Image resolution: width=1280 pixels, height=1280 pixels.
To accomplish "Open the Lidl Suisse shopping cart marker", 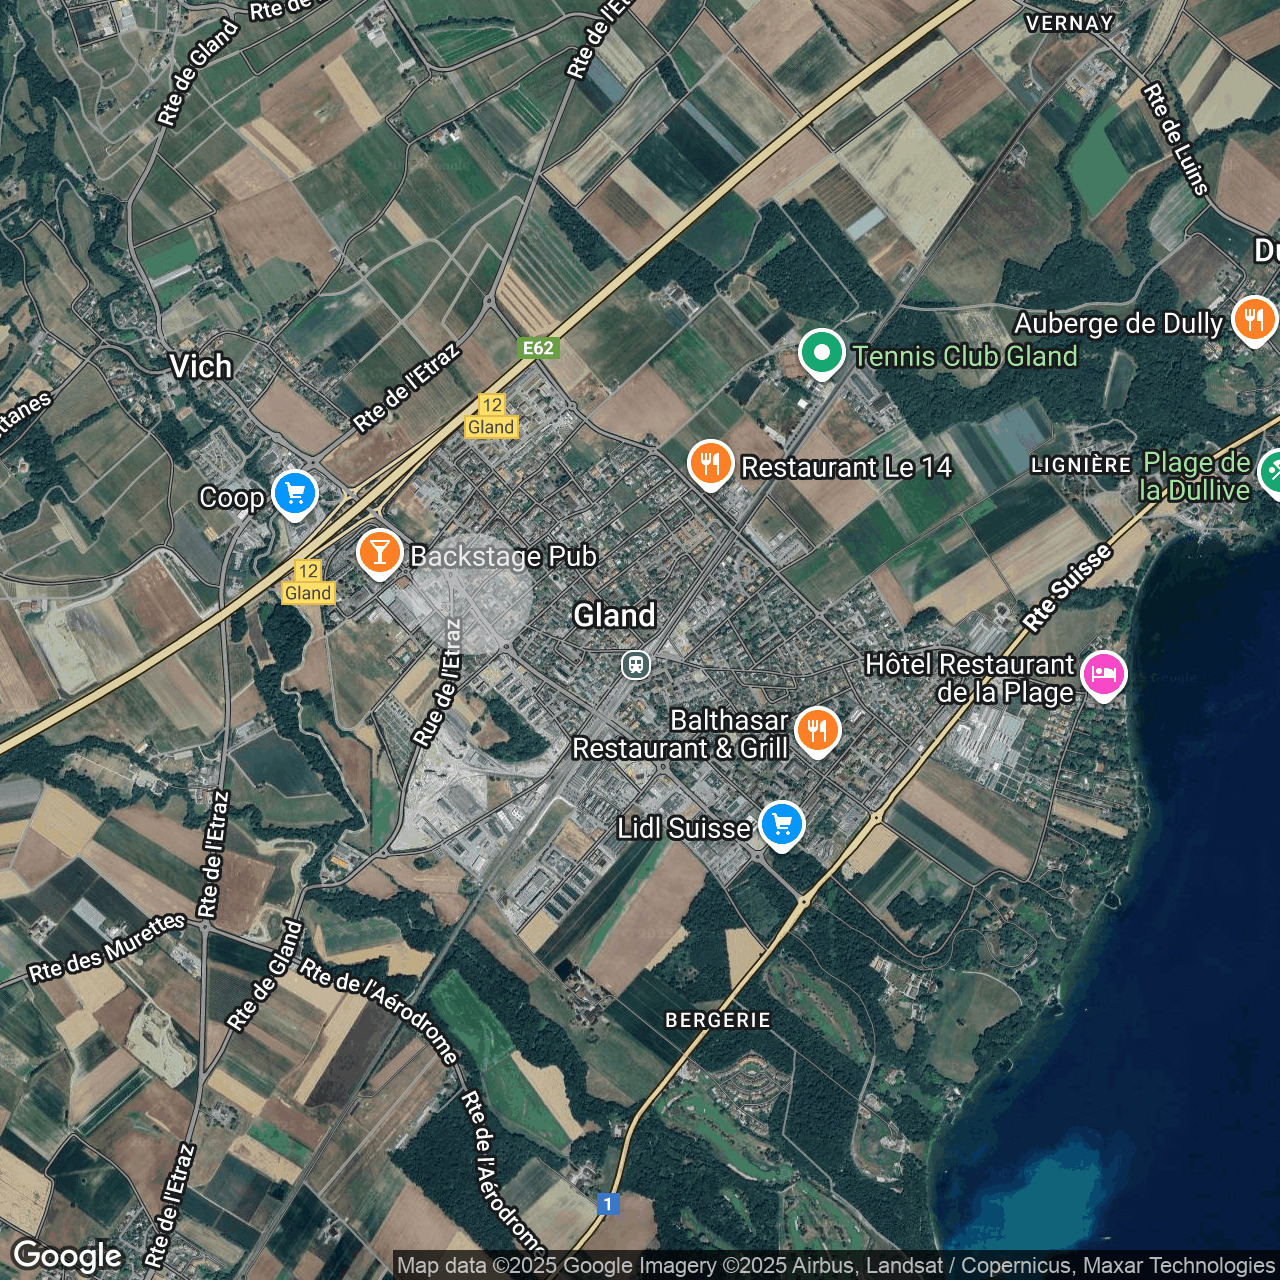I will [782, 824].
